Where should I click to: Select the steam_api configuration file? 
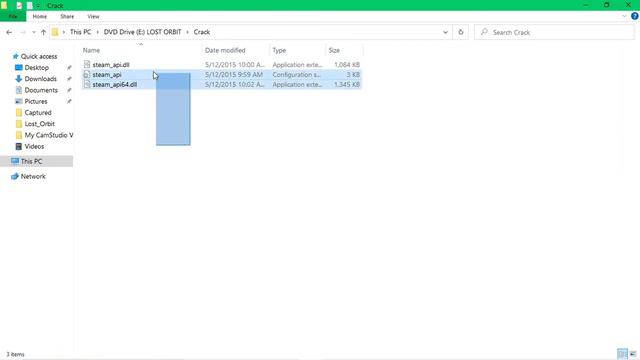(107, 75)
